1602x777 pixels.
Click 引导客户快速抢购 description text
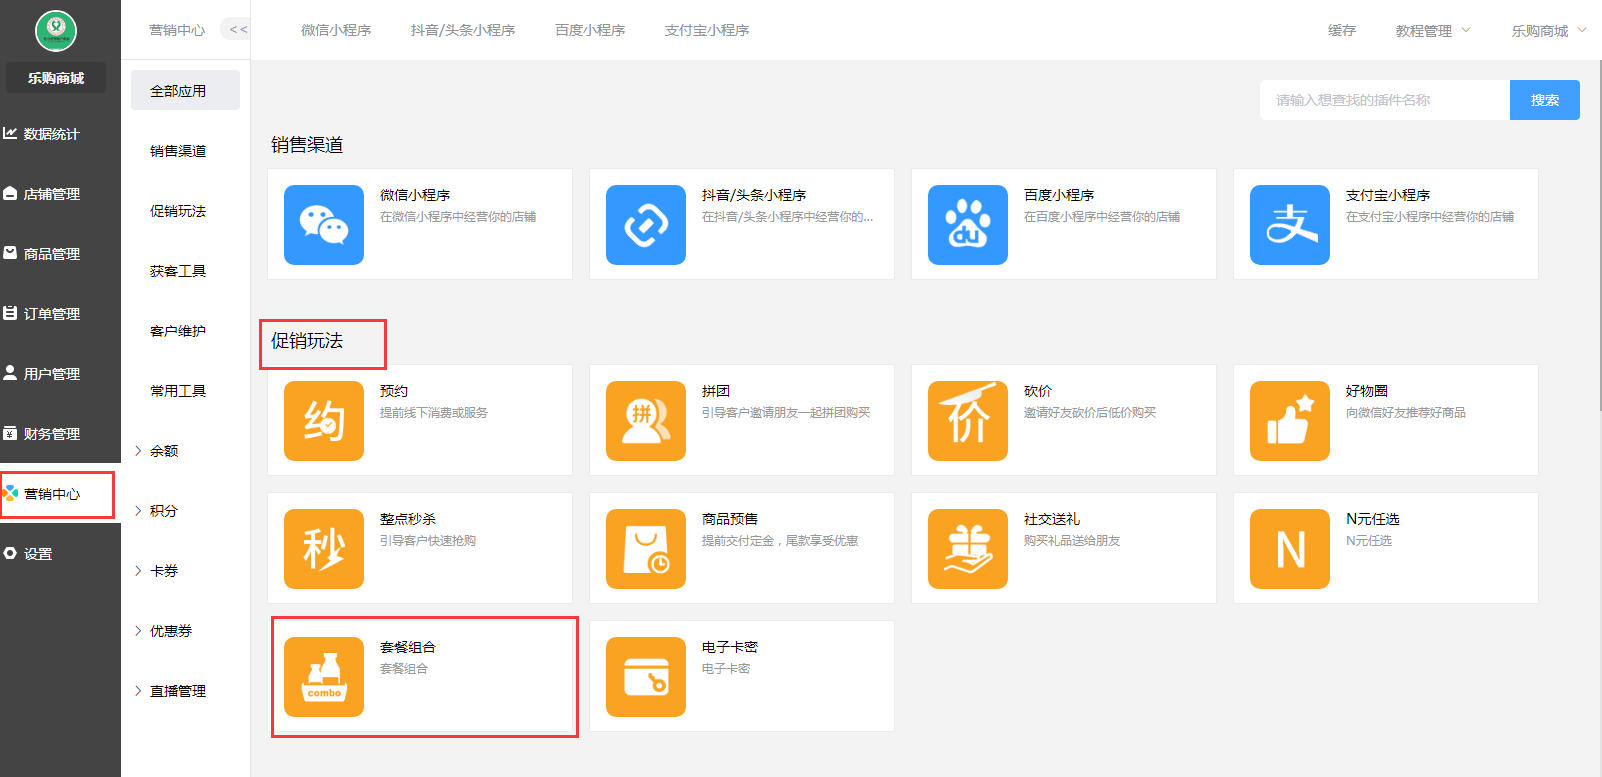tap(428, 541)
